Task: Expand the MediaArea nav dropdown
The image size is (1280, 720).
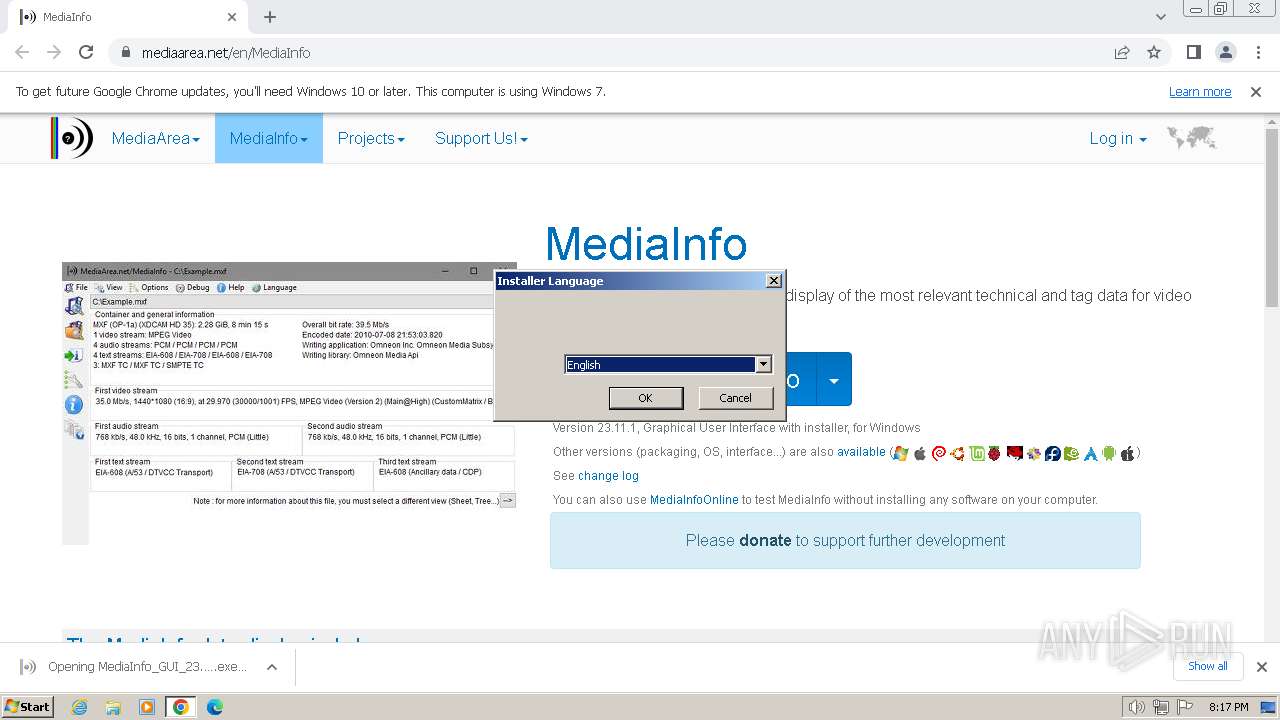Action: click(x=156, y=138)
